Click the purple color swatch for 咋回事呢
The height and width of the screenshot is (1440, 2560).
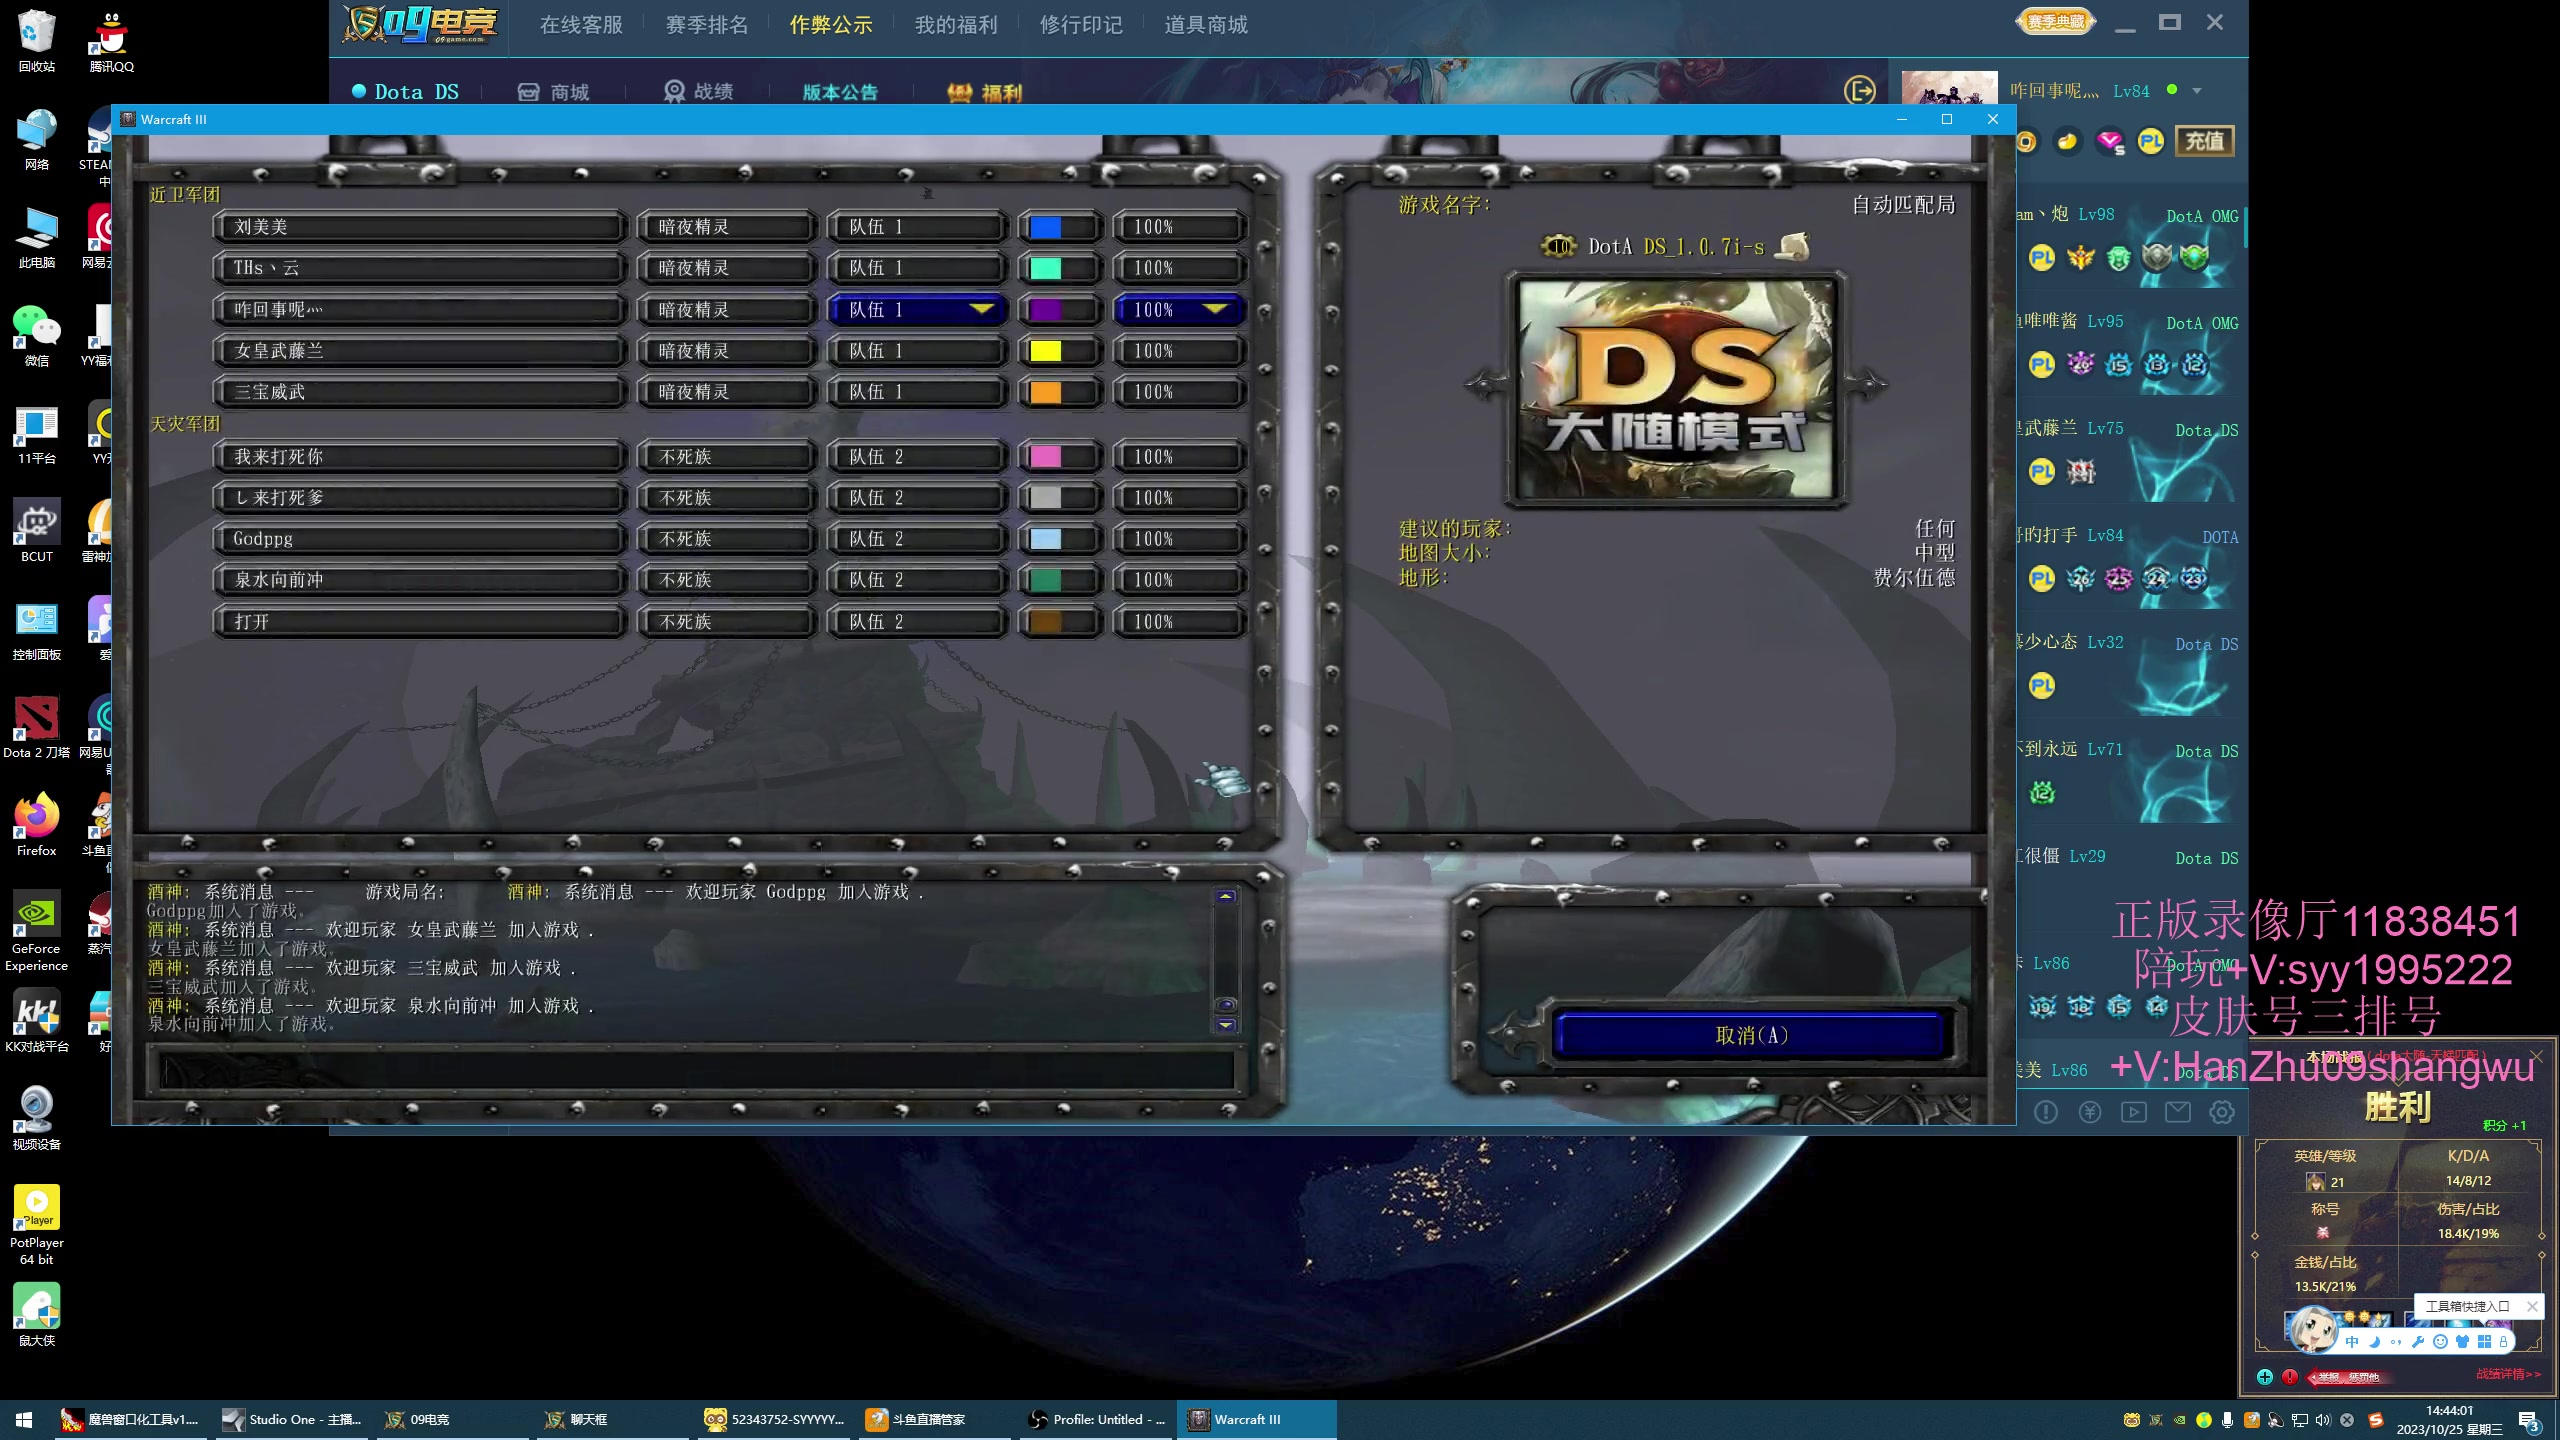pos(1046,310)
